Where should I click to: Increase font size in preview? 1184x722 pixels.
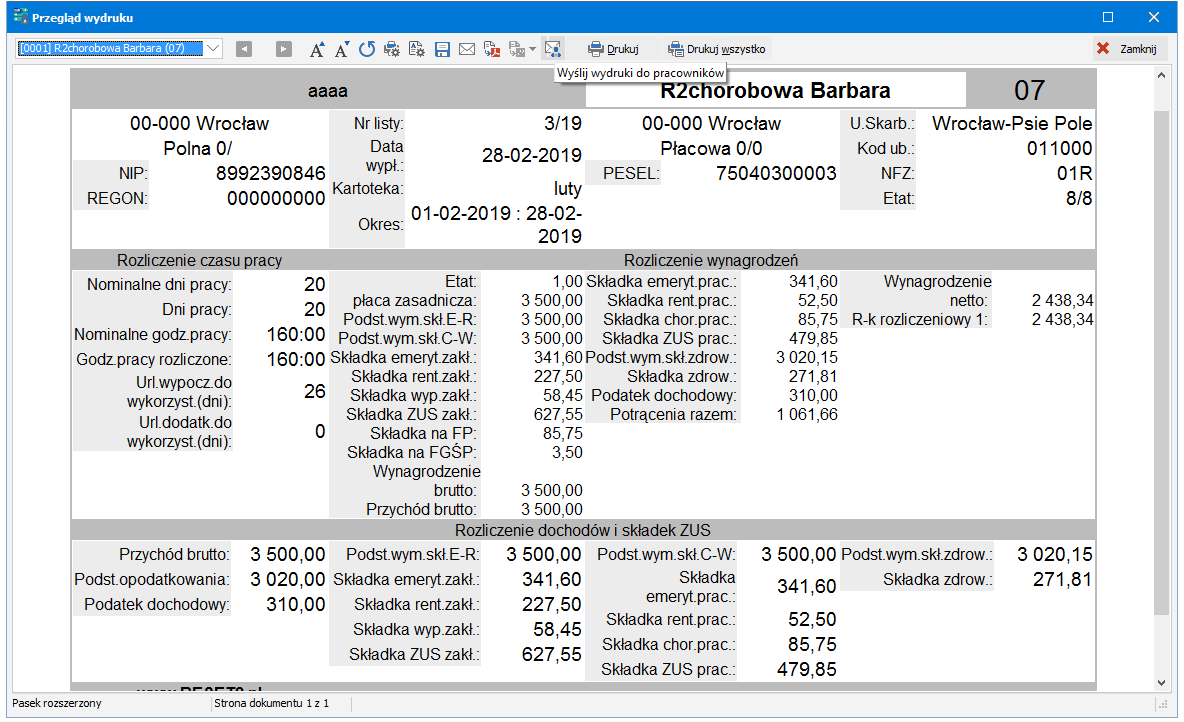317,48
